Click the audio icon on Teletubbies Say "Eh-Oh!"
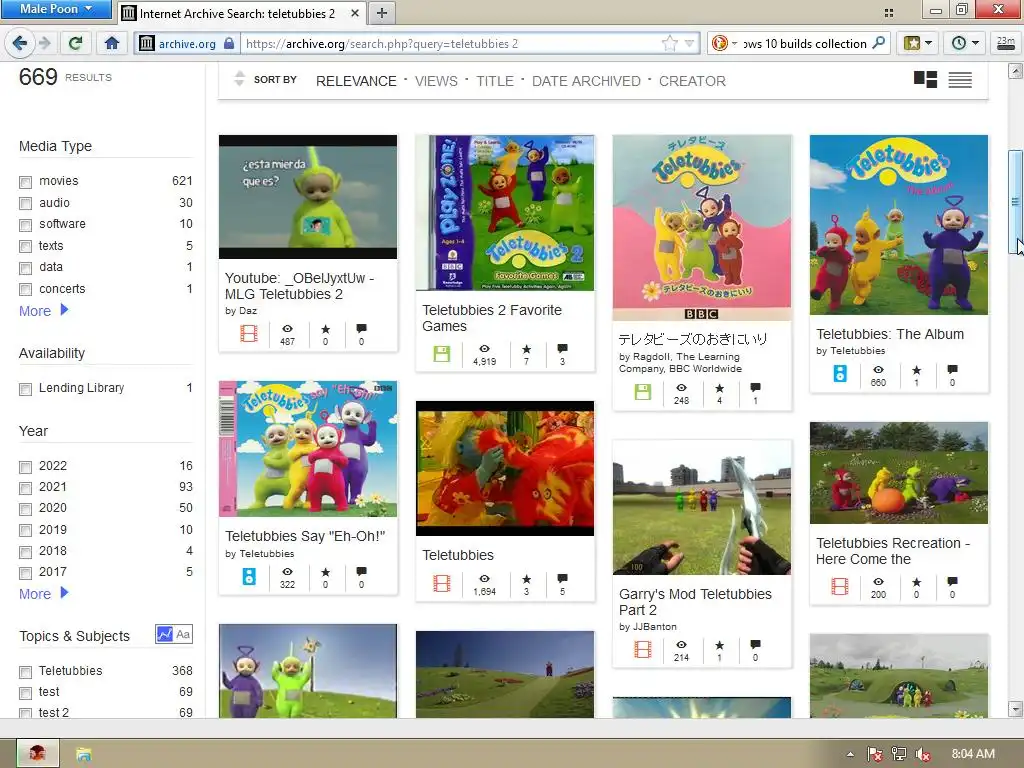The height and width of the screenshot is (768, 1024). [249, 576]
